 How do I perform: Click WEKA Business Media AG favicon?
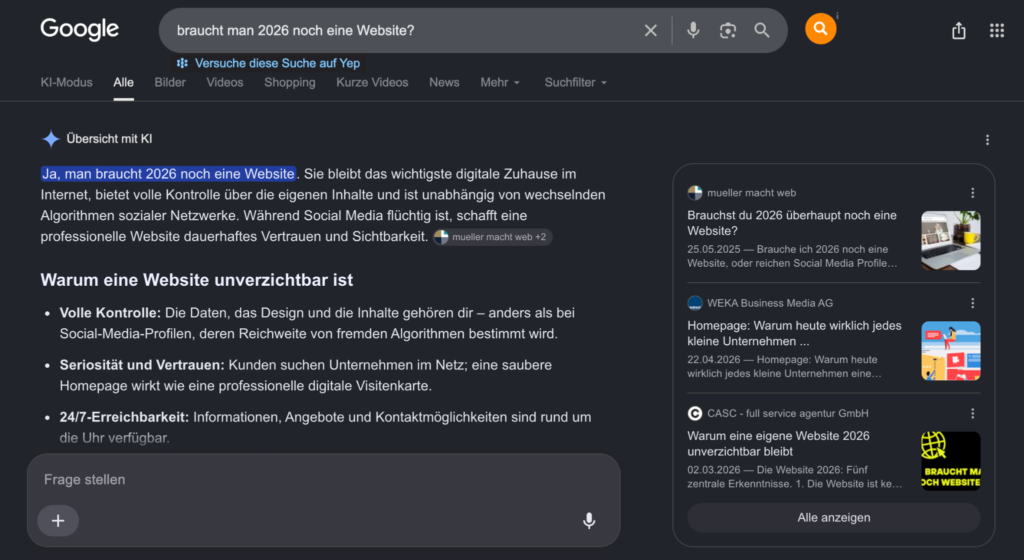pyautogui.click(x=695, y=303)
